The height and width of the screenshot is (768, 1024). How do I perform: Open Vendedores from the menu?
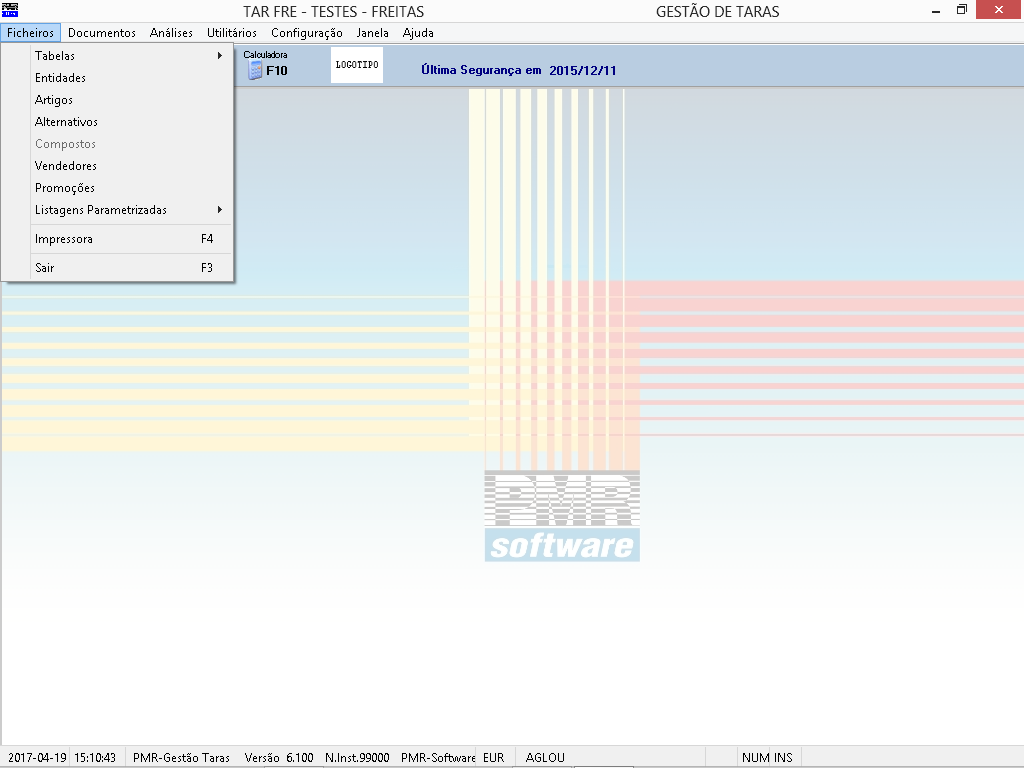tap(130, 166)
